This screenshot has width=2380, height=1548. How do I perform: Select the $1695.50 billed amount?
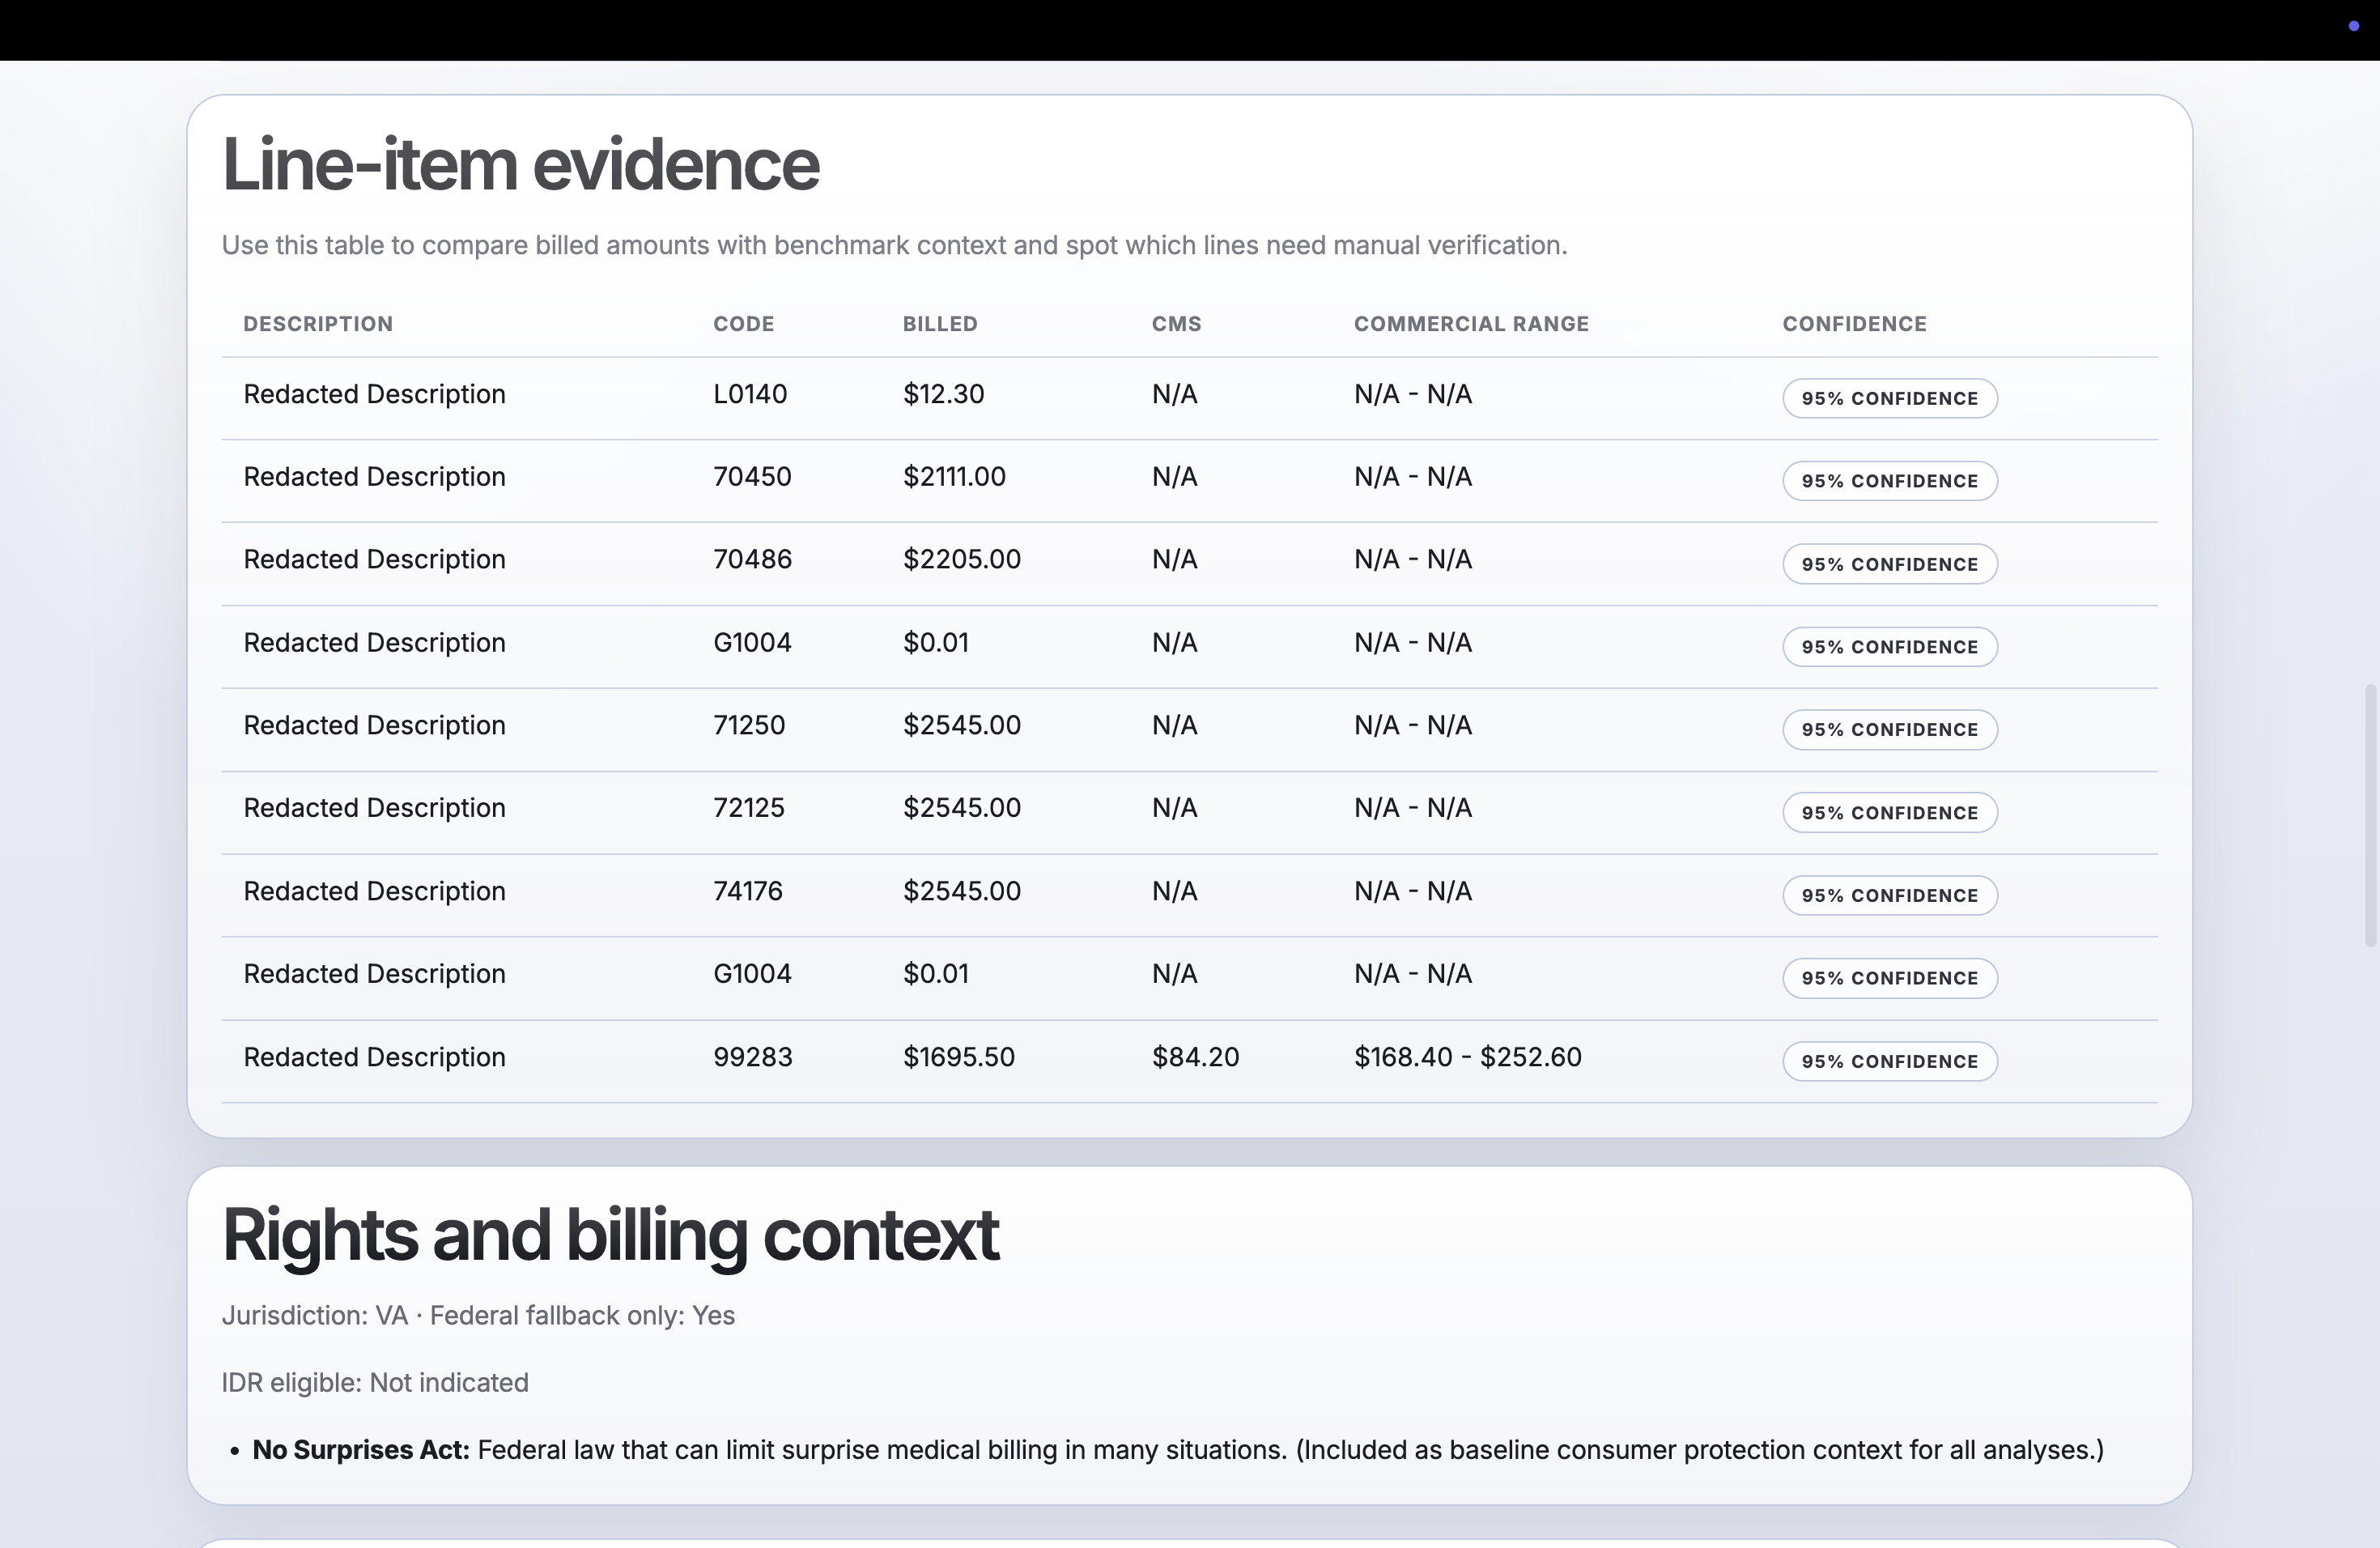coord(958,1057)
